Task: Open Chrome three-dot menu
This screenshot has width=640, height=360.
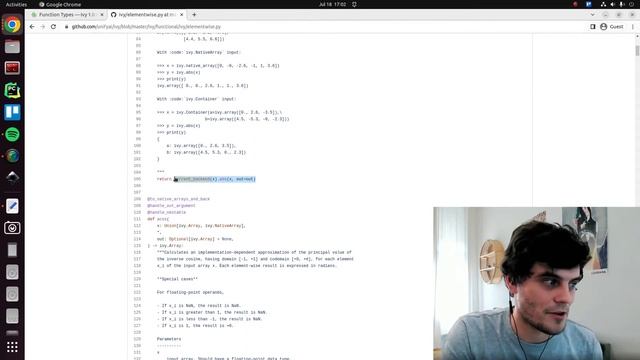Action: 633,27
